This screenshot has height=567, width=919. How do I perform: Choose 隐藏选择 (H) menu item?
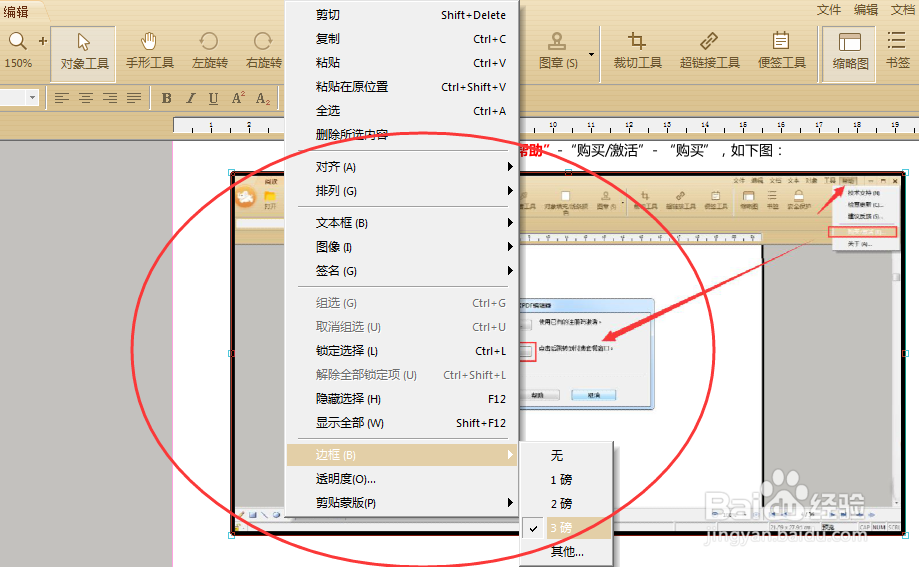click(401, 399)
